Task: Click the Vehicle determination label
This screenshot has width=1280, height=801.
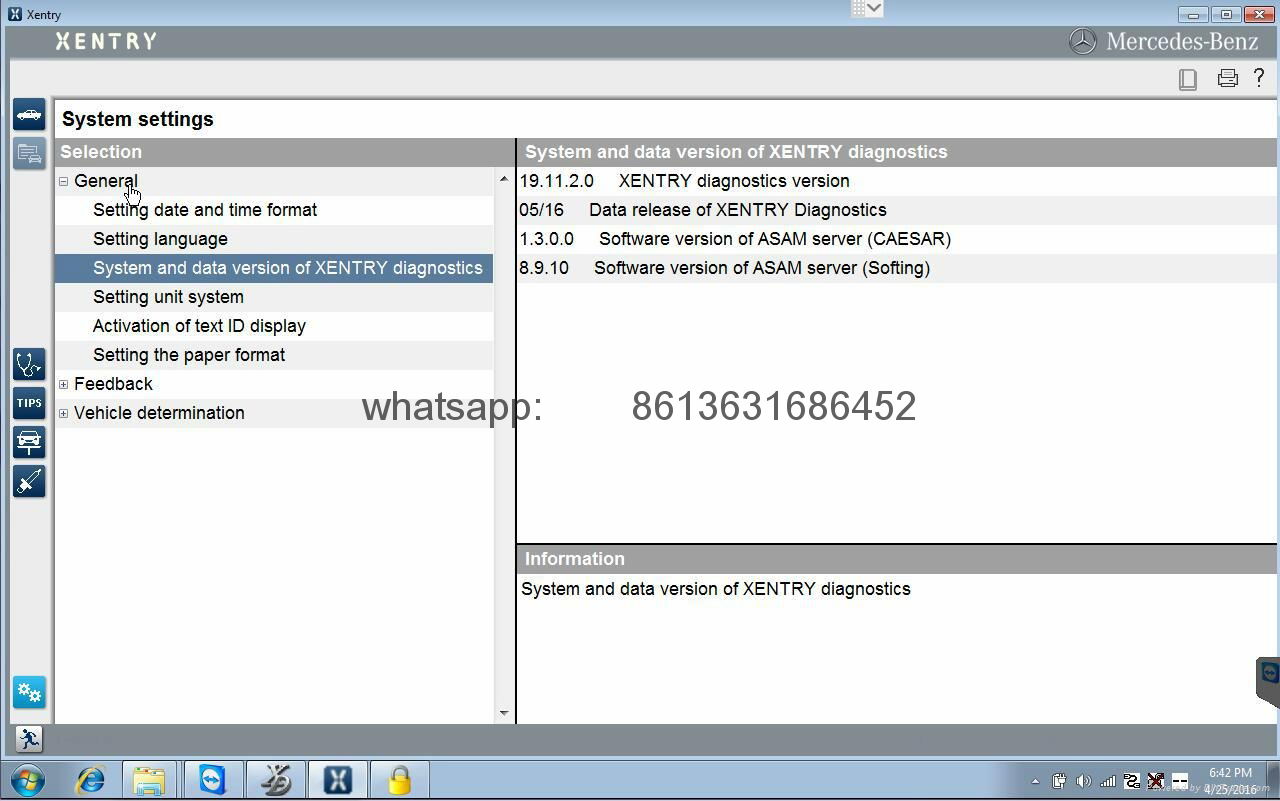Action: point(159,413)
